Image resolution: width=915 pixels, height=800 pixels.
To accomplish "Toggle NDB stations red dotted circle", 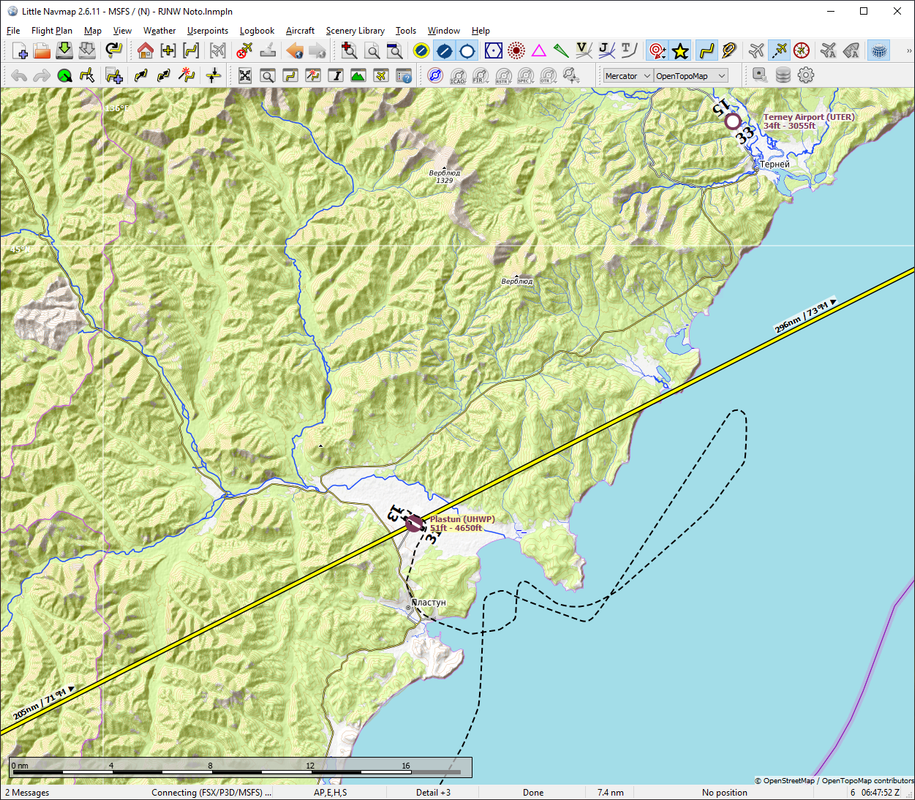I will coord(516,51).
